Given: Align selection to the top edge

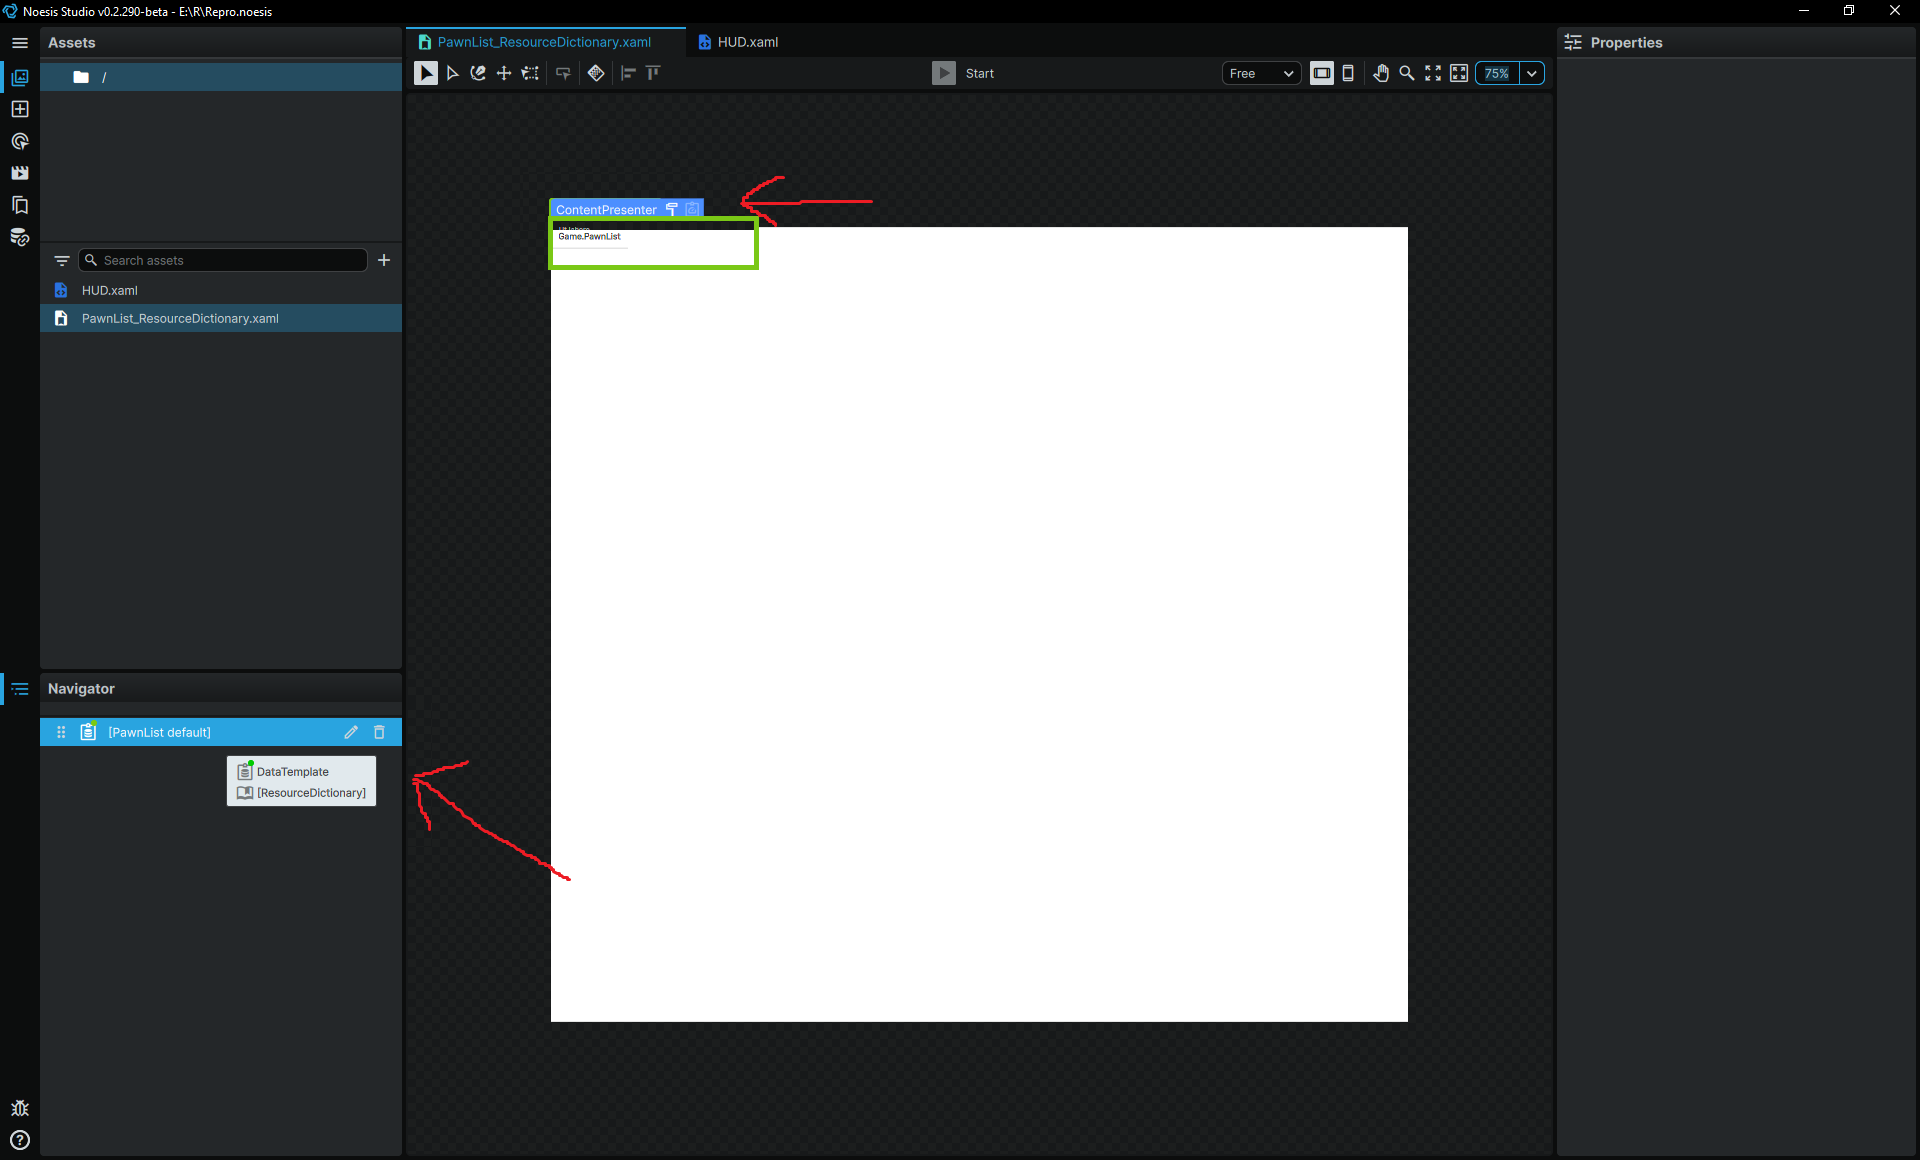Looking at the screenshot, I should [653, 73].
